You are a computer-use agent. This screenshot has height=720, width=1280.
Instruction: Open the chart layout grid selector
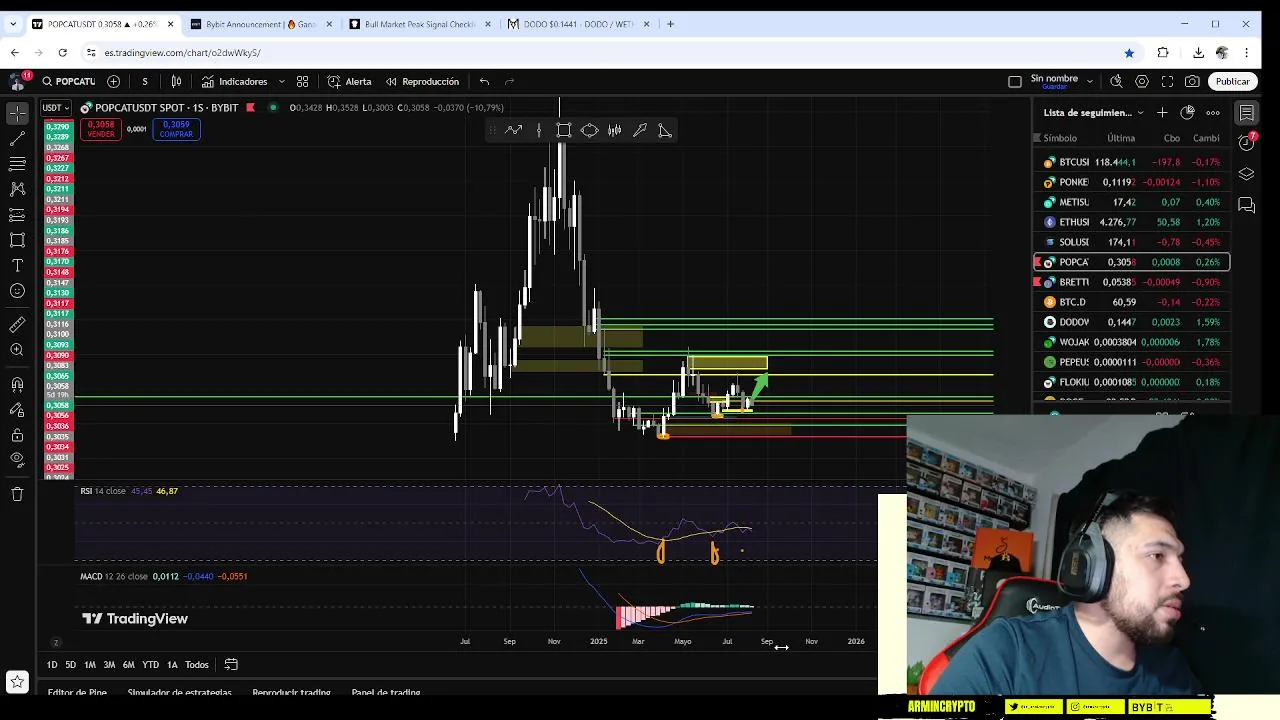(x=1014, y=82)
